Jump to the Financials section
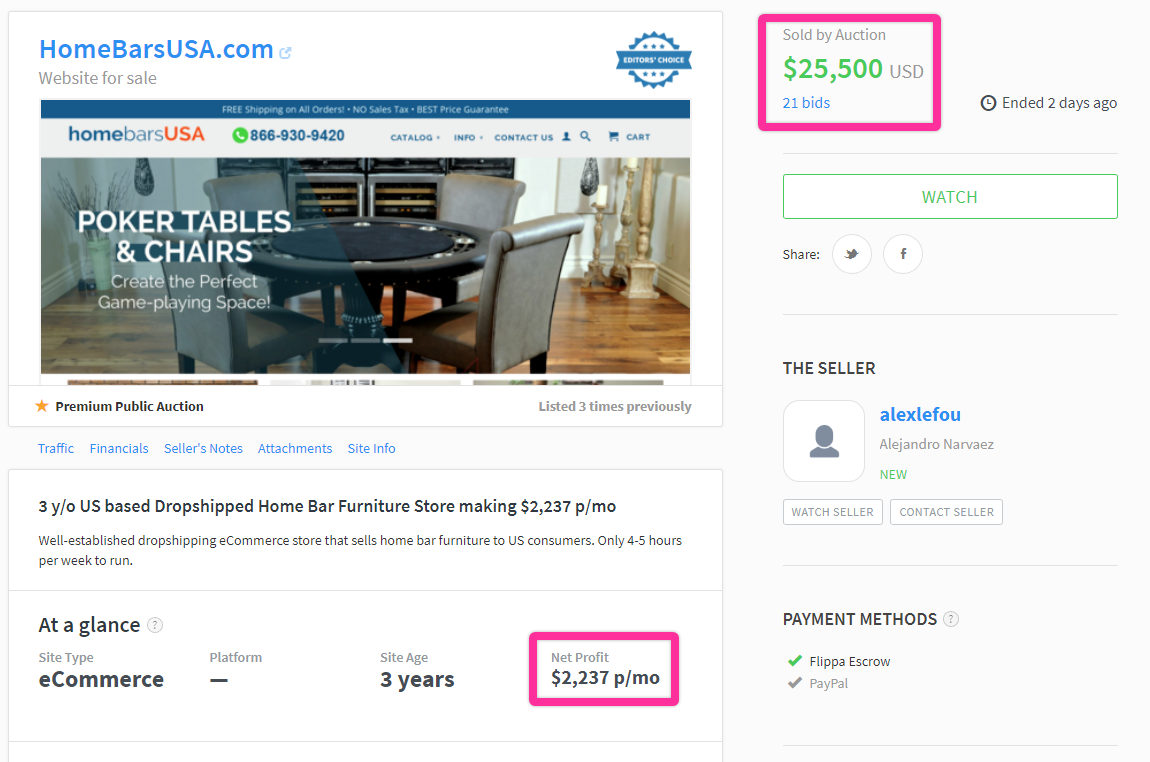This screenshot has width=1150, height=762. click(119, 448)
